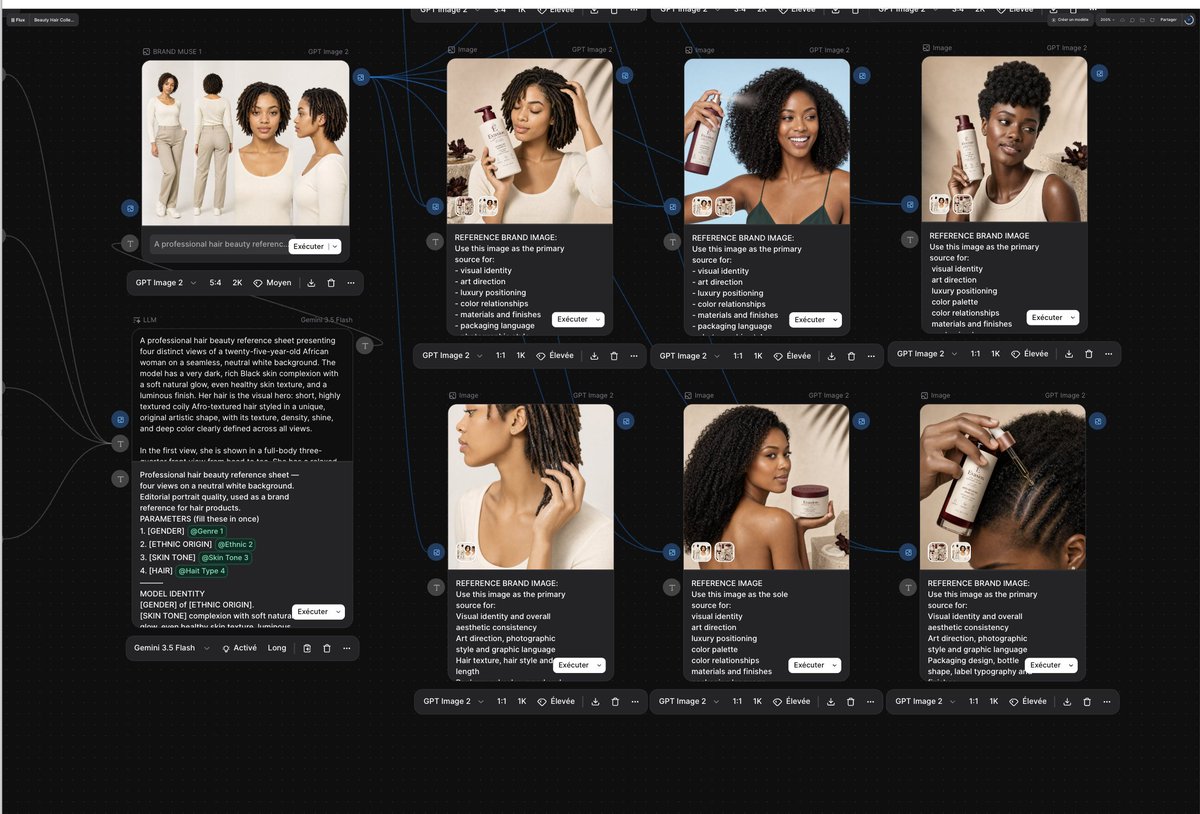Run the BRAND MUSE 1 node with Exécuter

click(308, 246)
